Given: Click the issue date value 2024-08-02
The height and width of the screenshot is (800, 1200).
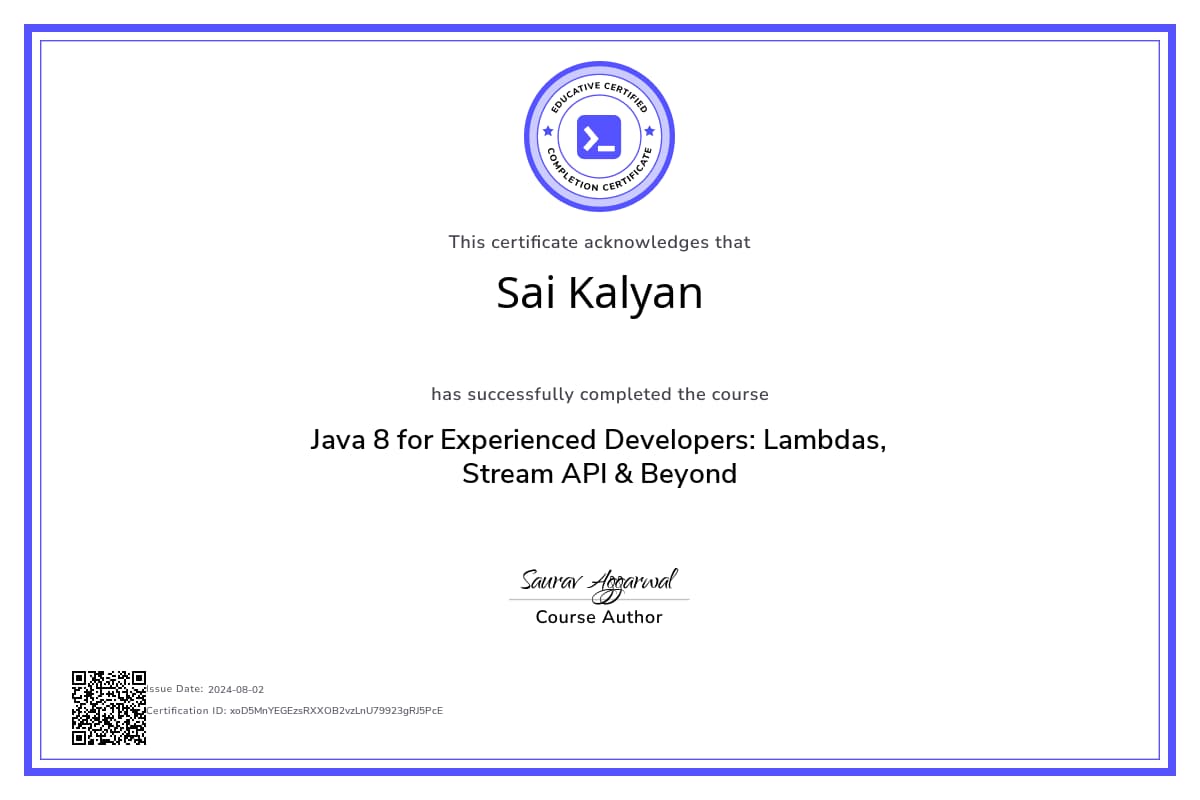Looking at the screenshot, I should tap(236, 689).
